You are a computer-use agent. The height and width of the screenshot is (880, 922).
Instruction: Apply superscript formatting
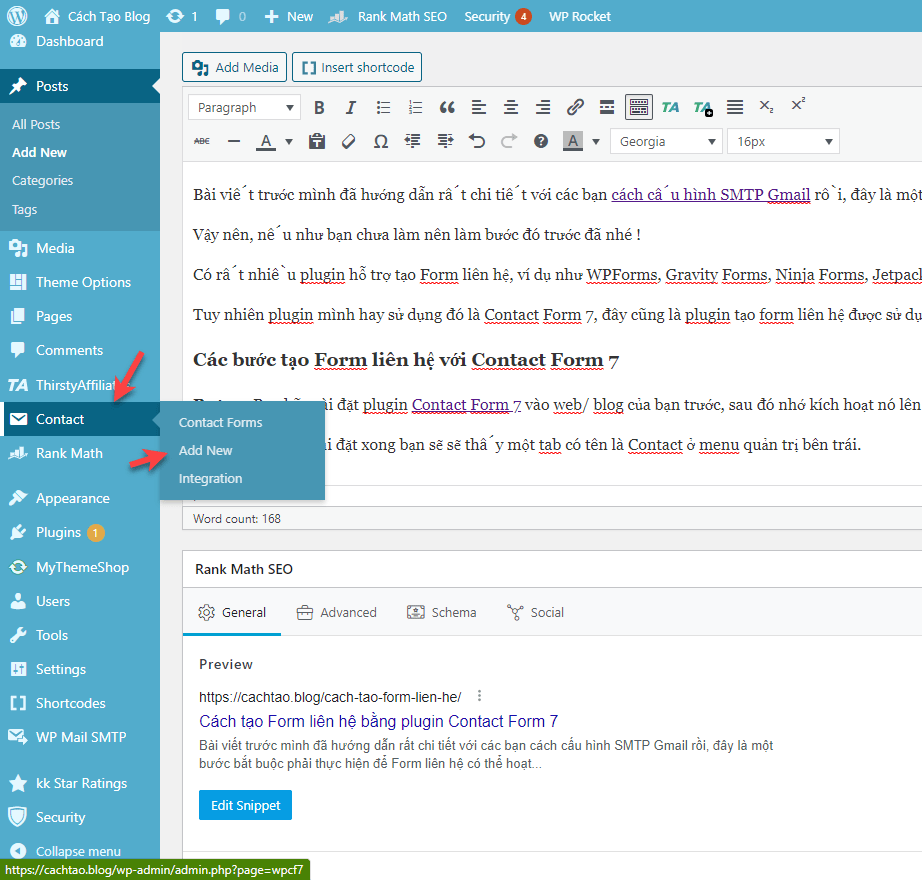(x=798, y=105)
